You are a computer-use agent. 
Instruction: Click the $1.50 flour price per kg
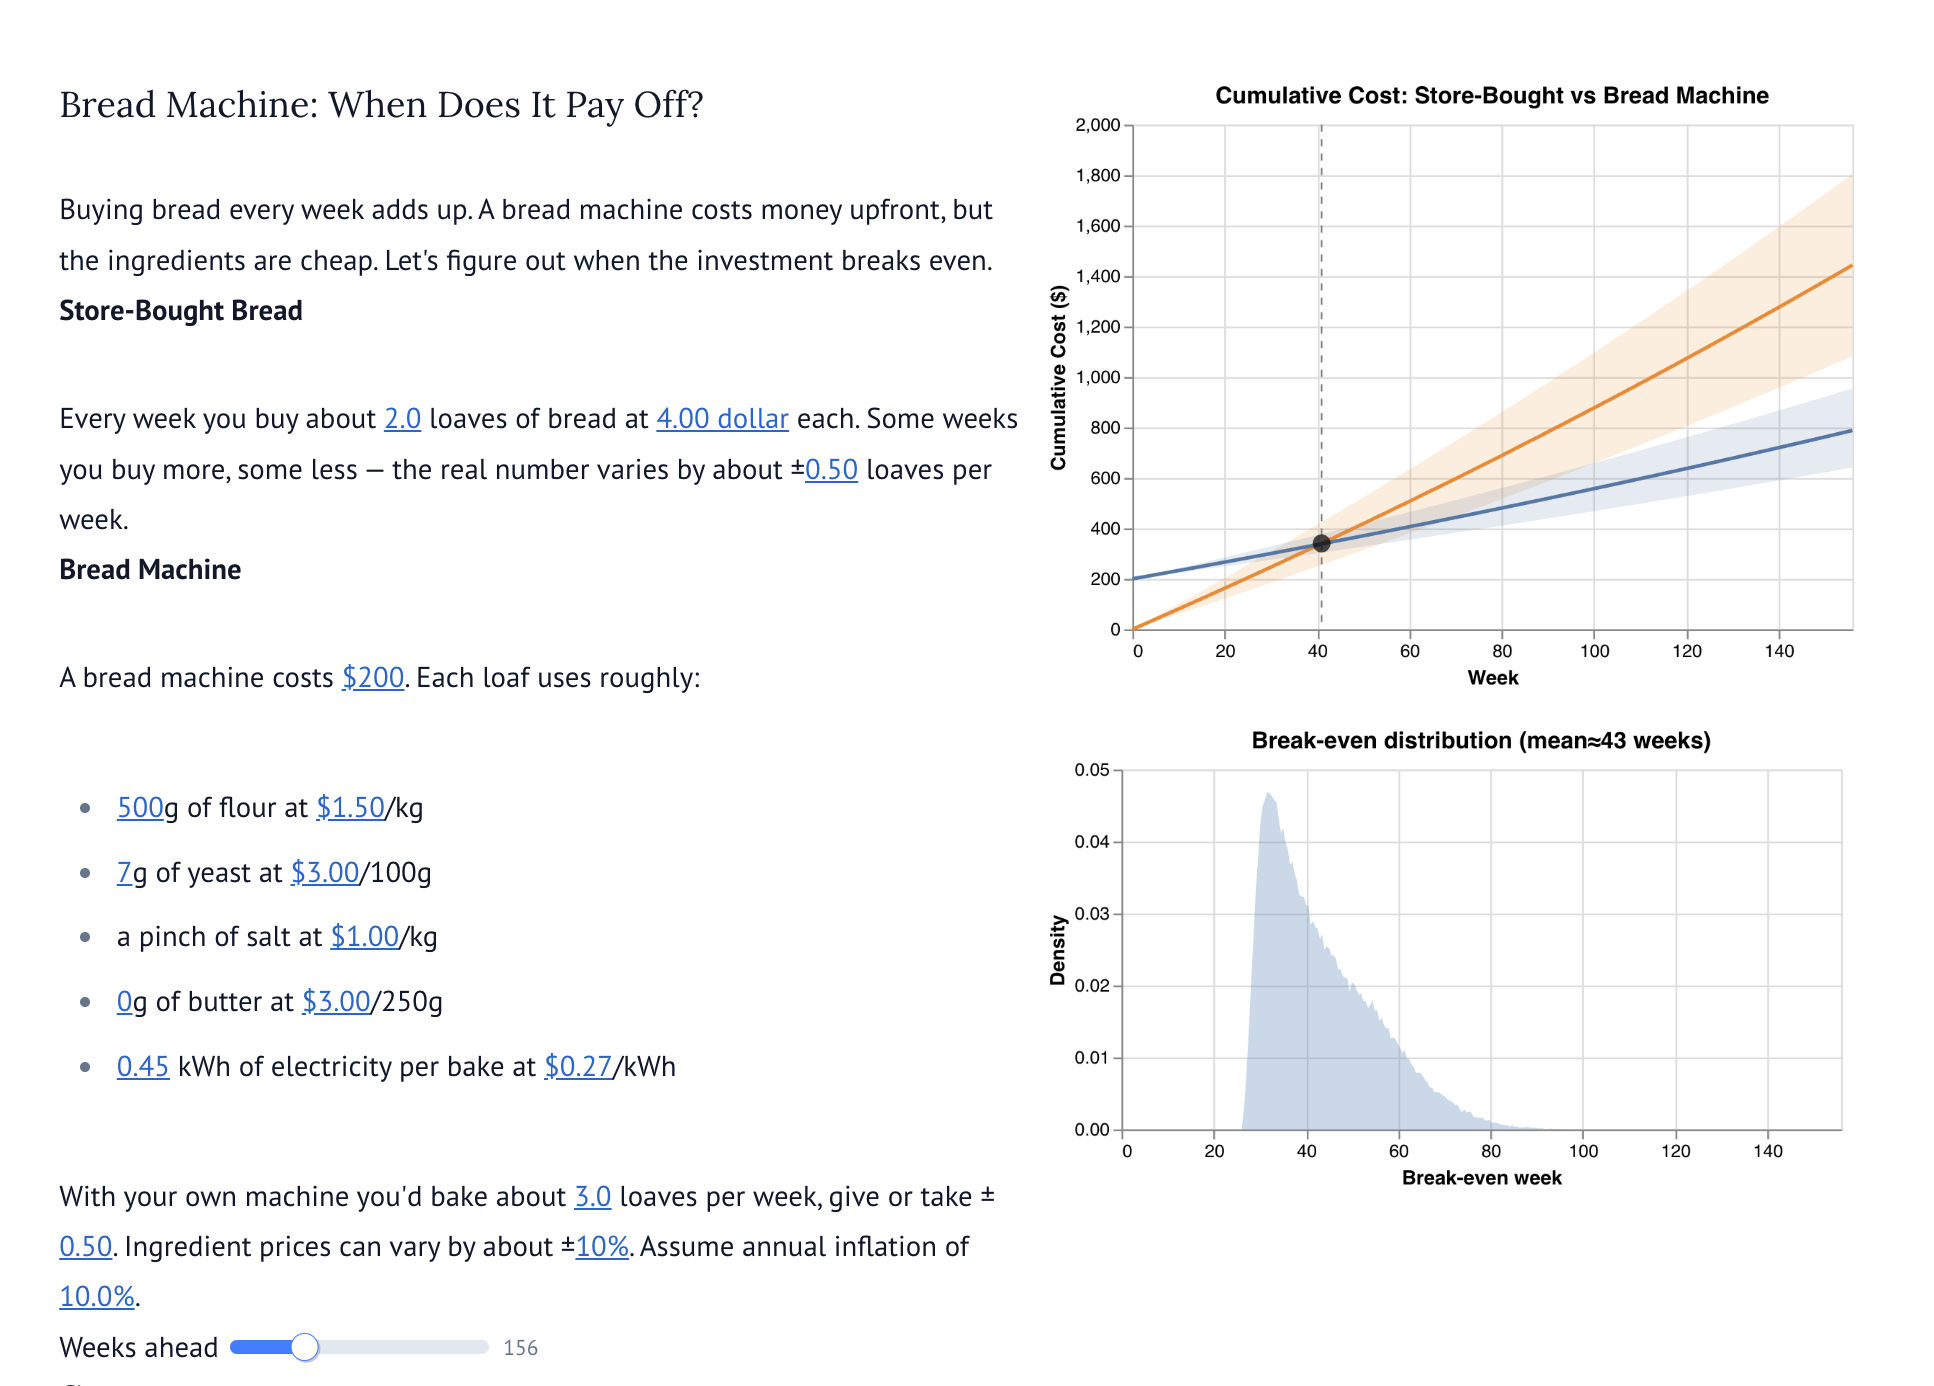(350, 808)
